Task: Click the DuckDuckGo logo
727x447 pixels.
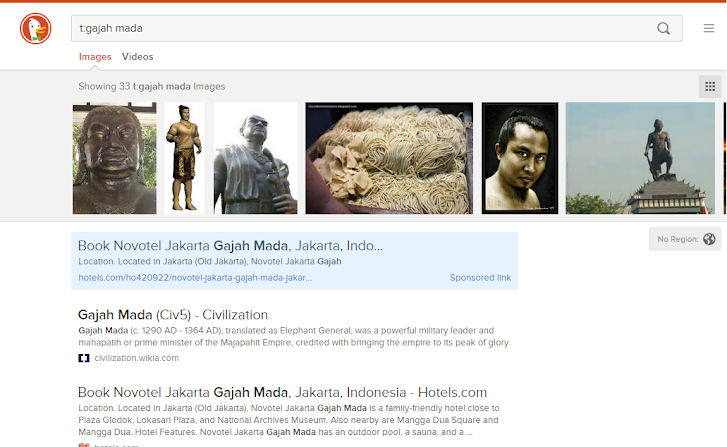Action: tap(35, 28)
